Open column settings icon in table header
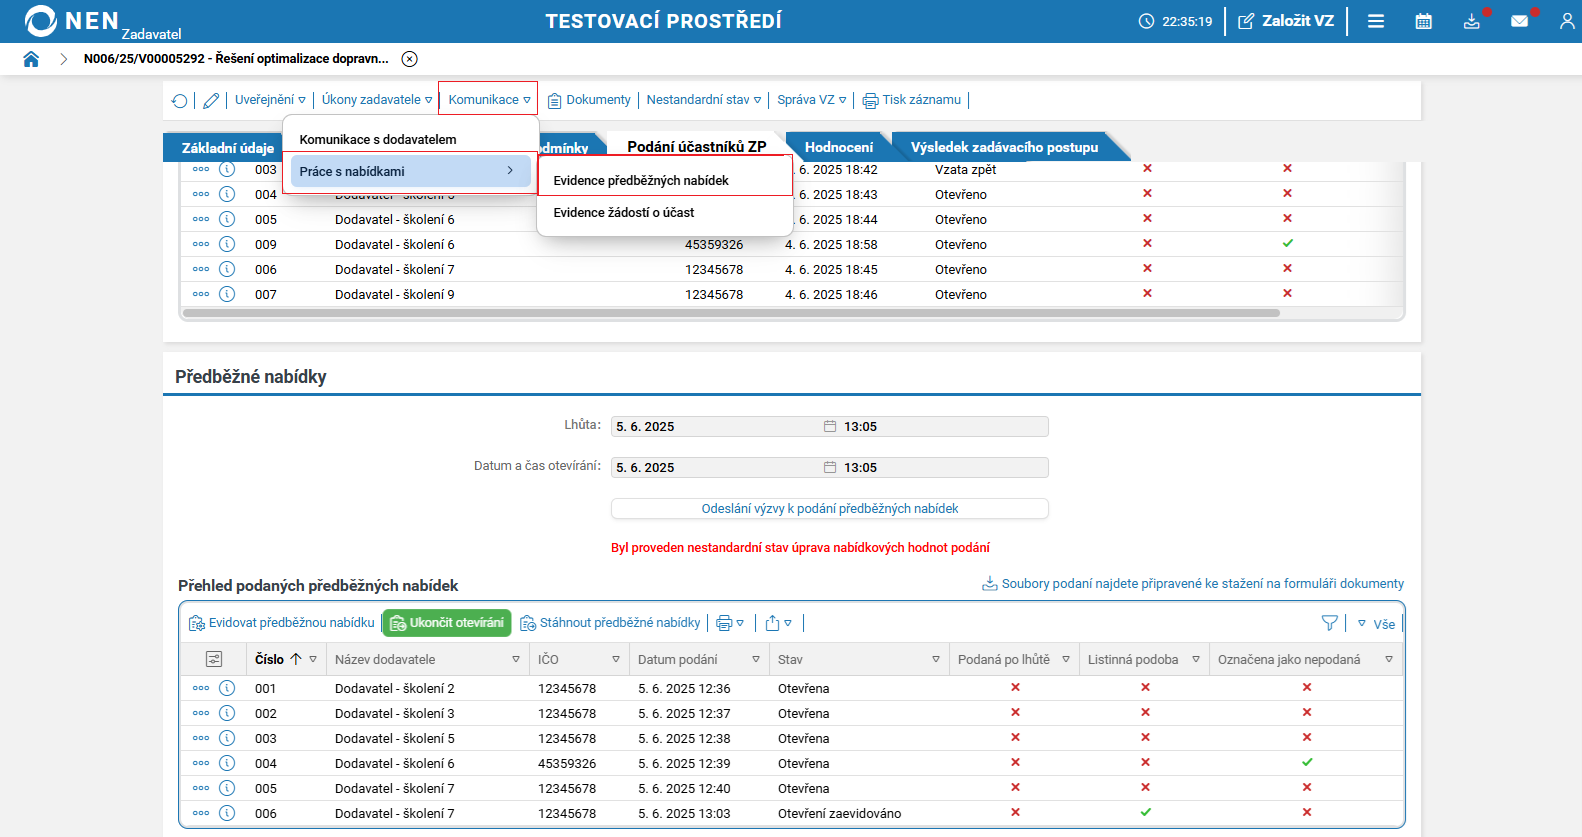 [213, 659]
